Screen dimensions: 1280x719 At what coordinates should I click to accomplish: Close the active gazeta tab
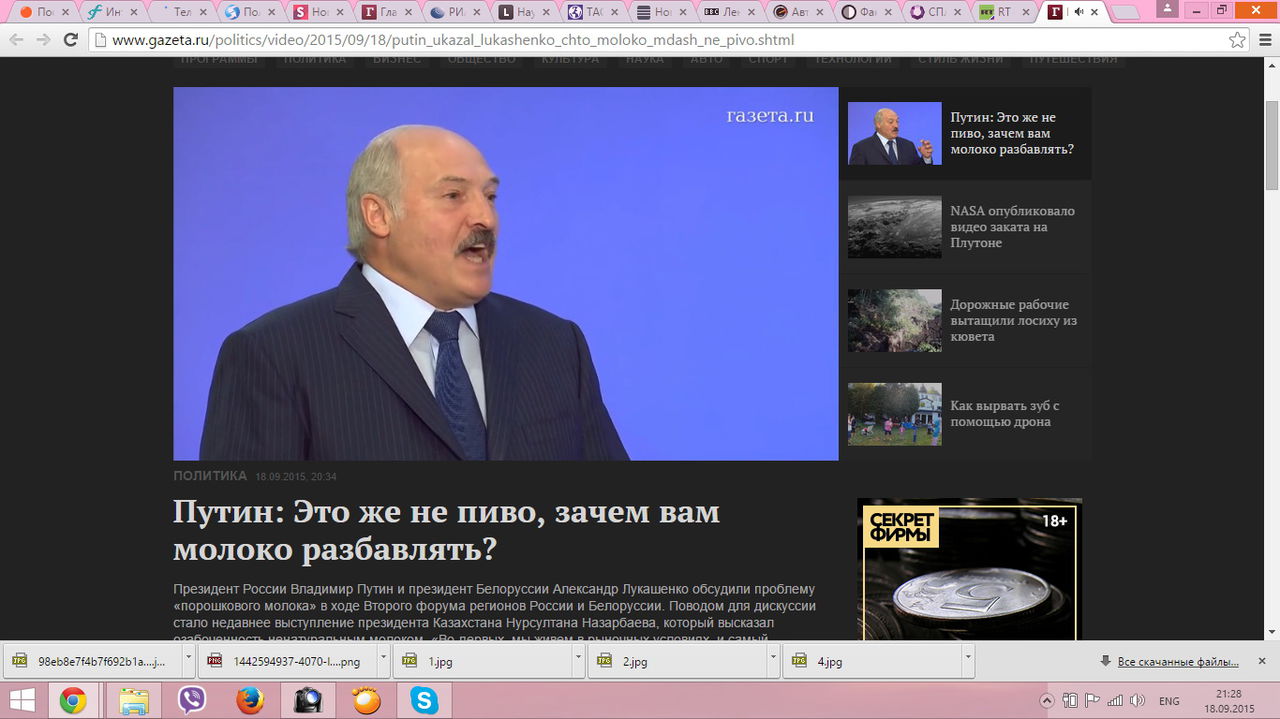point(1094,12)
